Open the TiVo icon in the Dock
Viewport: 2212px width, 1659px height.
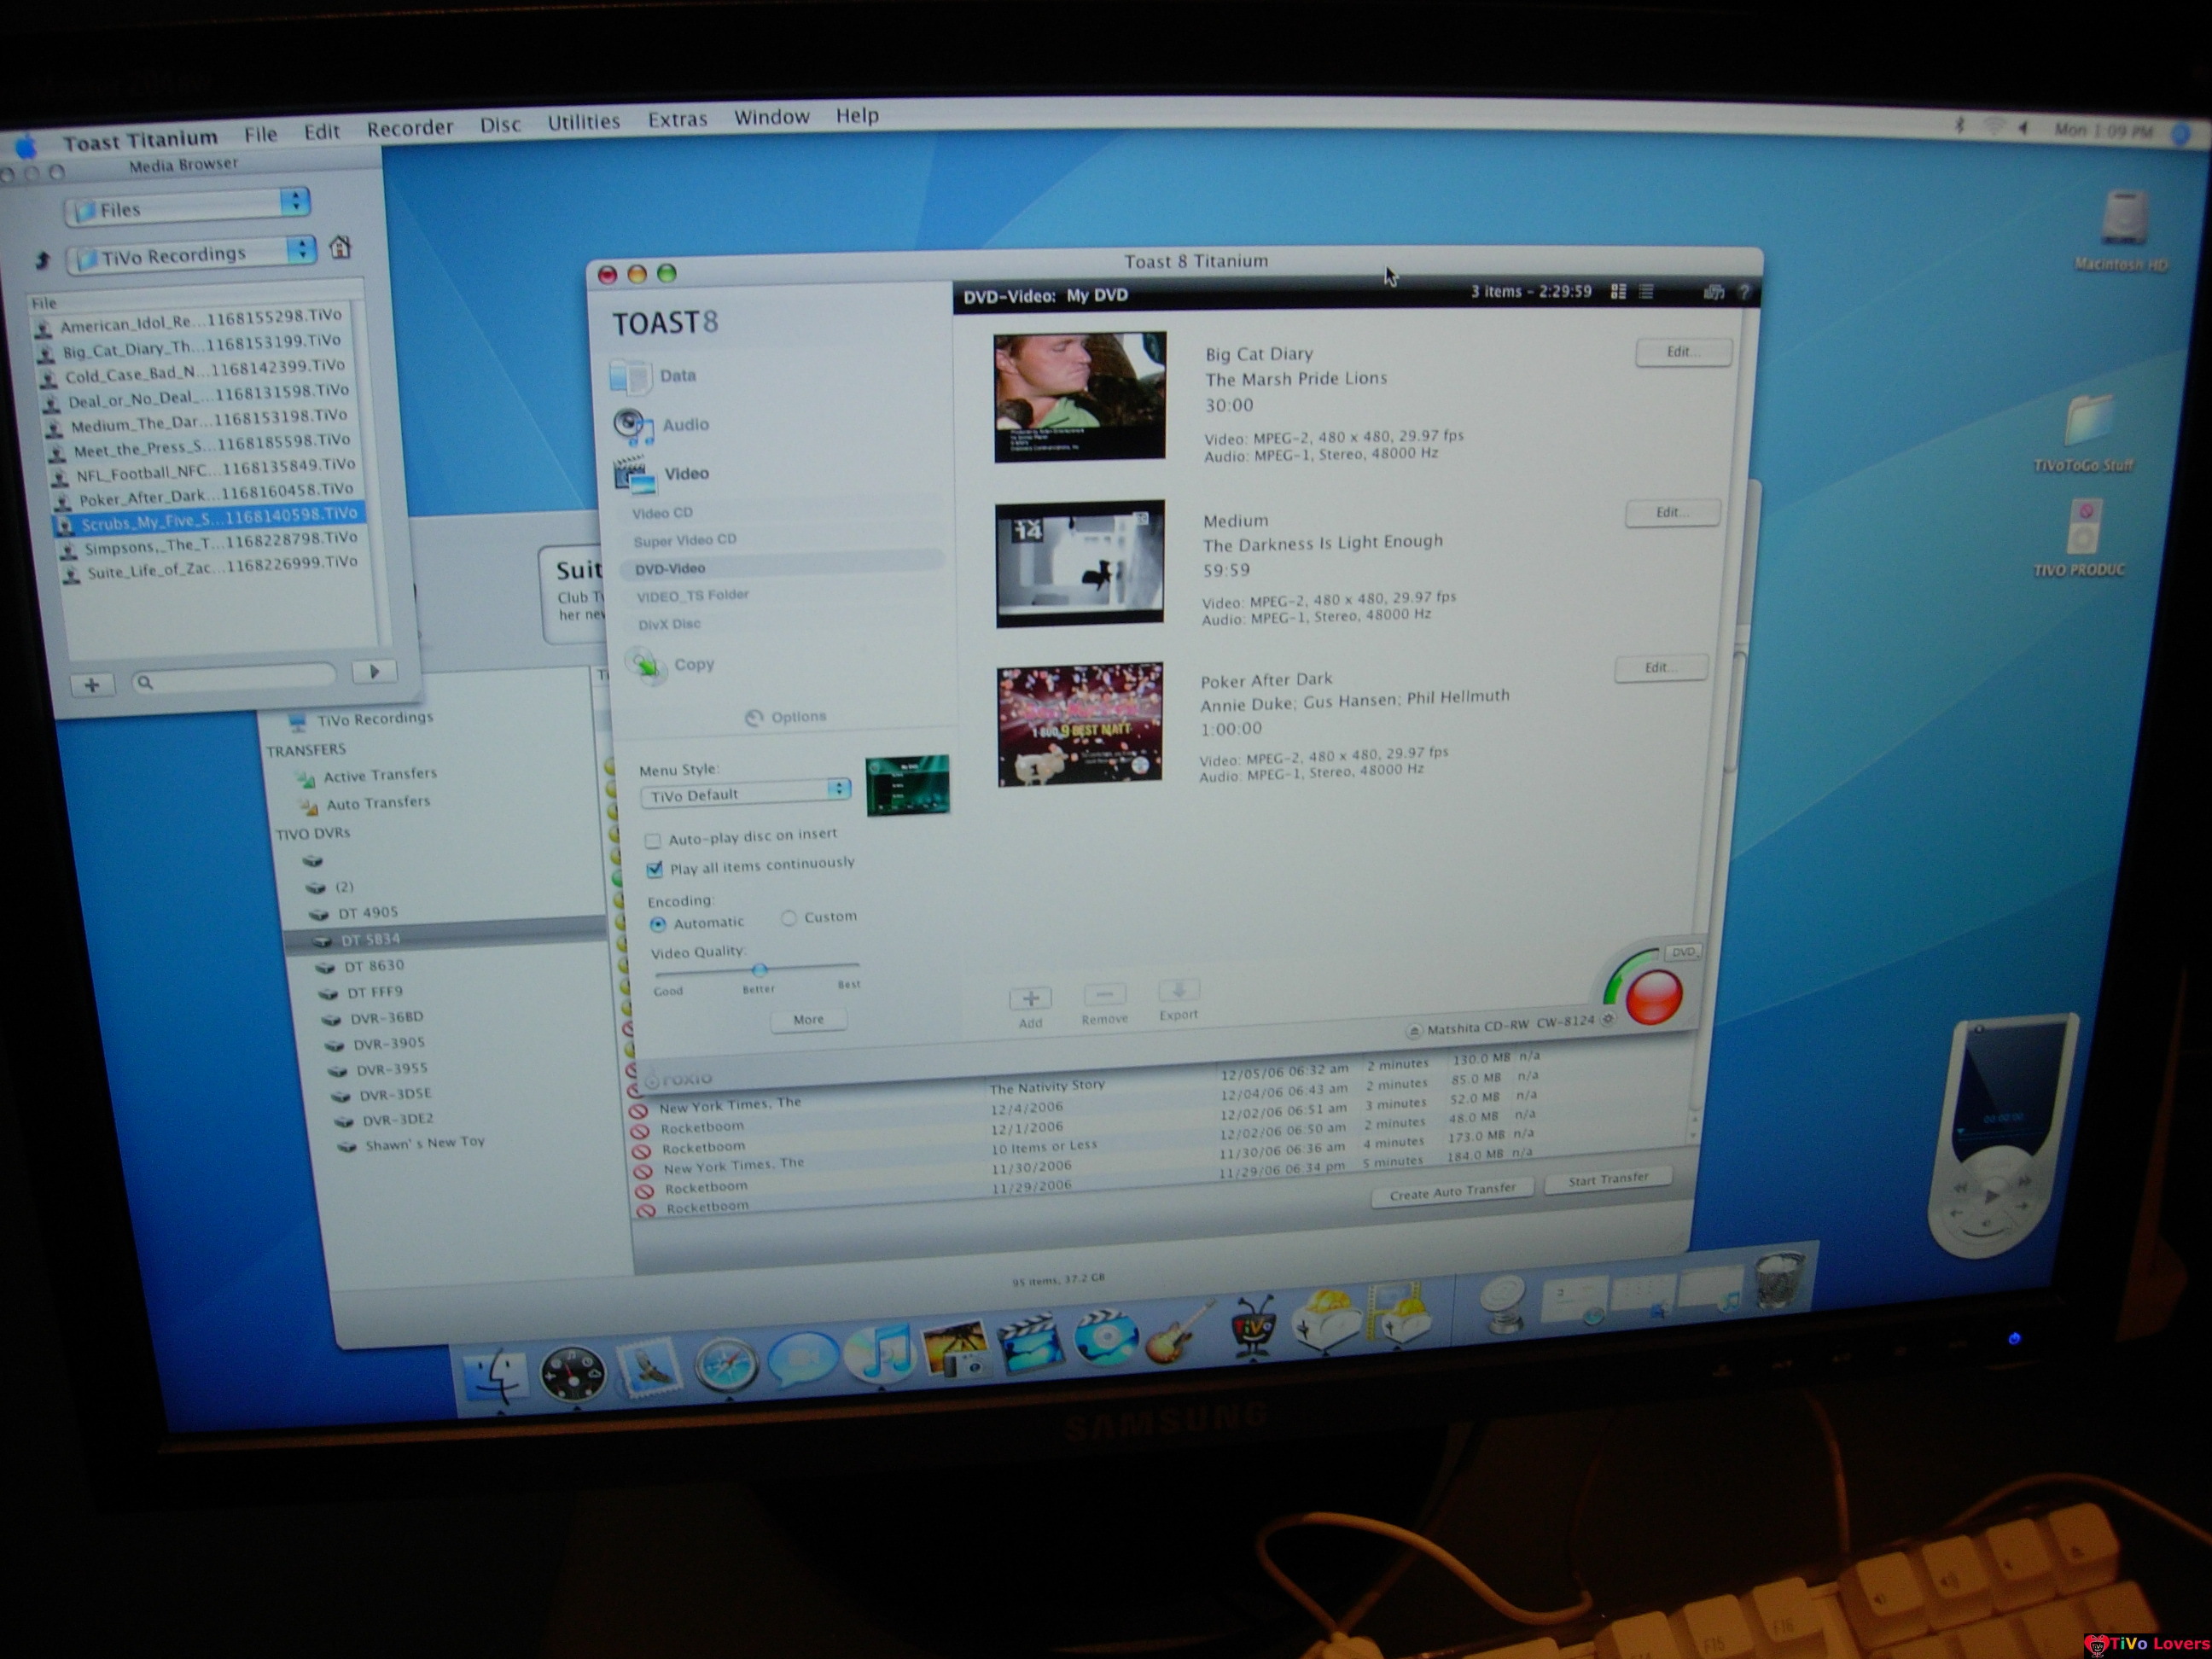pyautogui.click(x=1253, y=1330)
